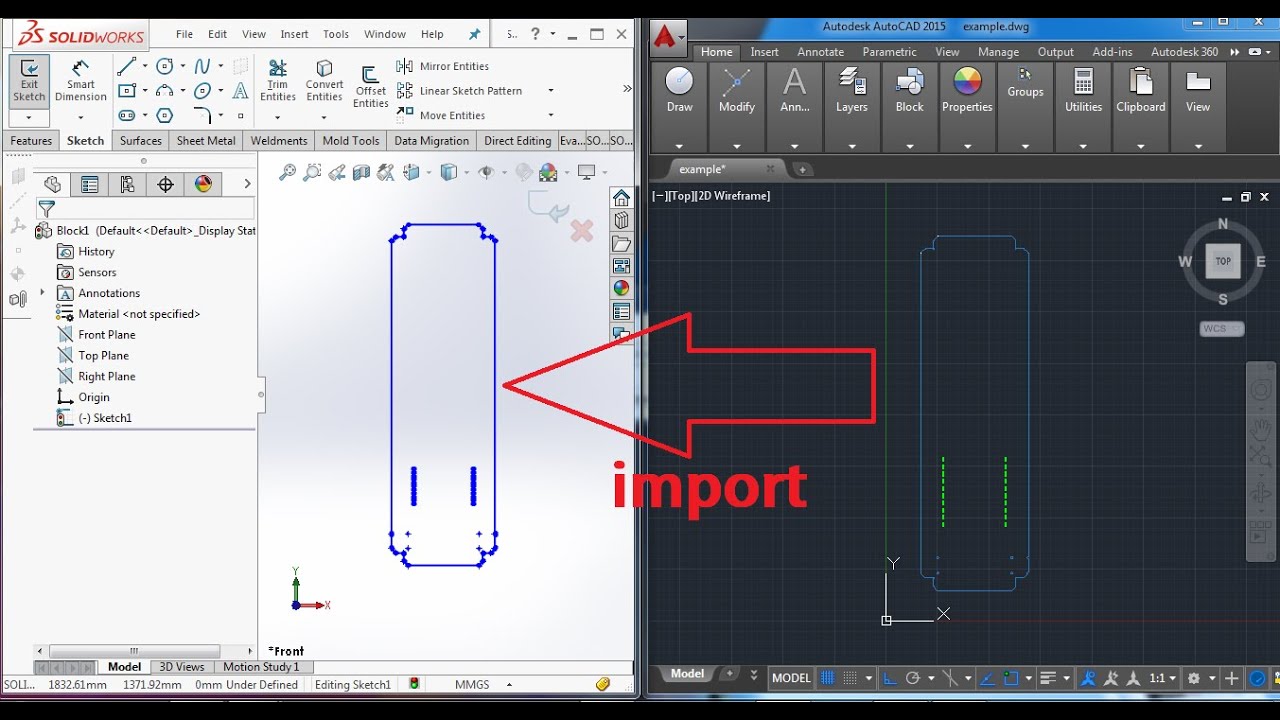Select the Corner Rectangle tool

pos(126,91)
